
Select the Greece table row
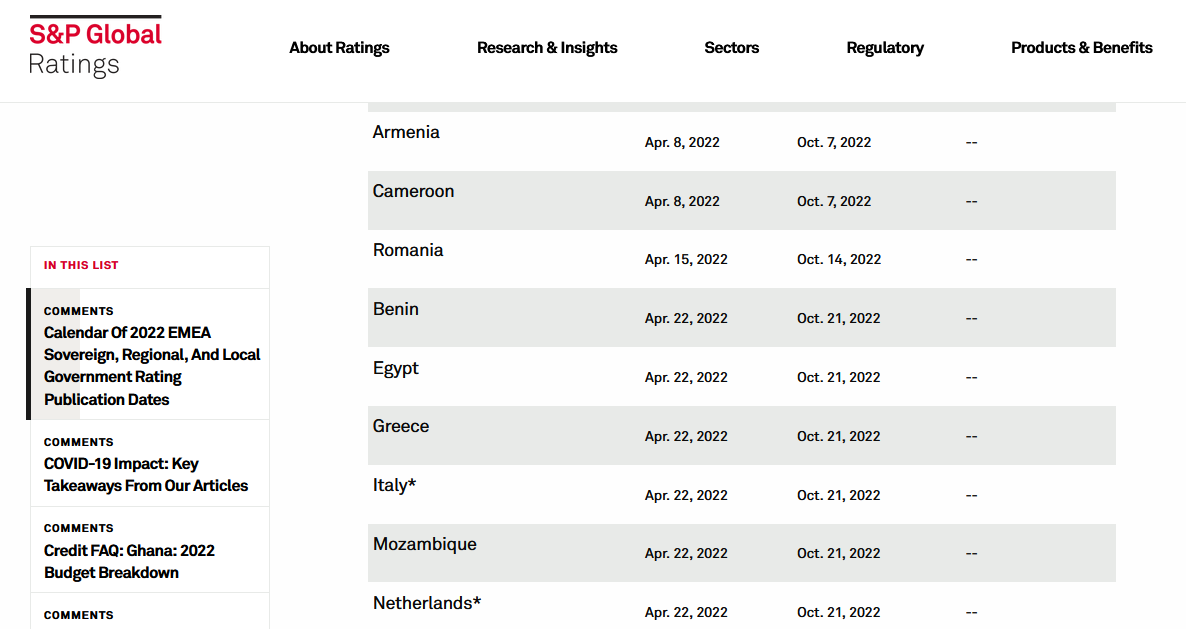pos(401,426)
